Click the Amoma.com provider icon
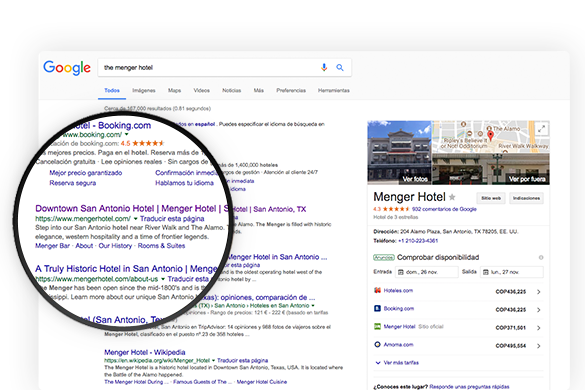Image resolution: width=585 pixels, height=390 pixels. pos(377,344)
